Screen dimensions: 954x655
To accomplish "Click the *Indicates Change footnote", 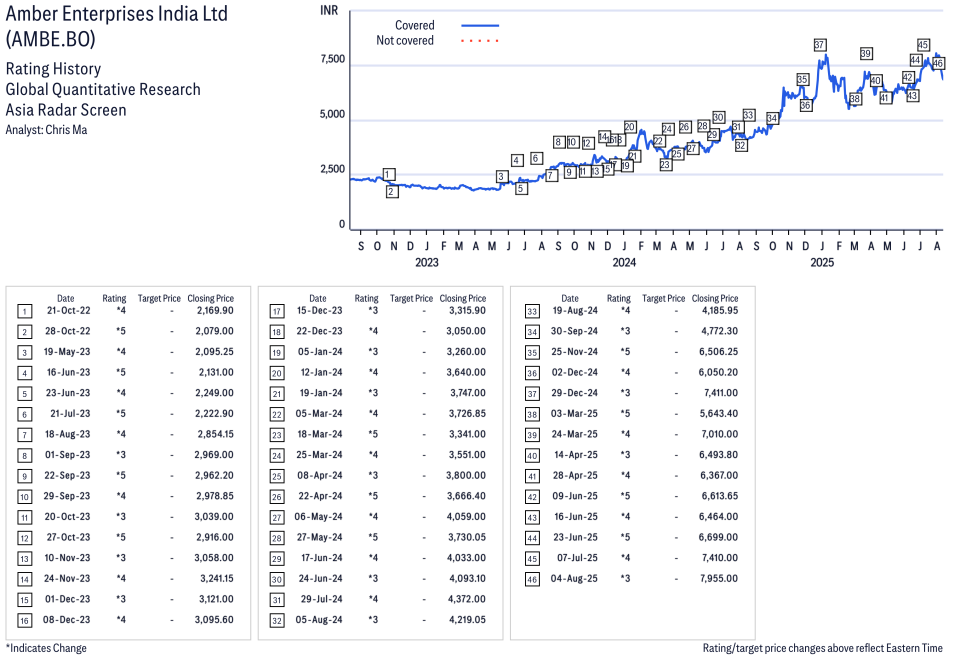I will click(46, 648).
